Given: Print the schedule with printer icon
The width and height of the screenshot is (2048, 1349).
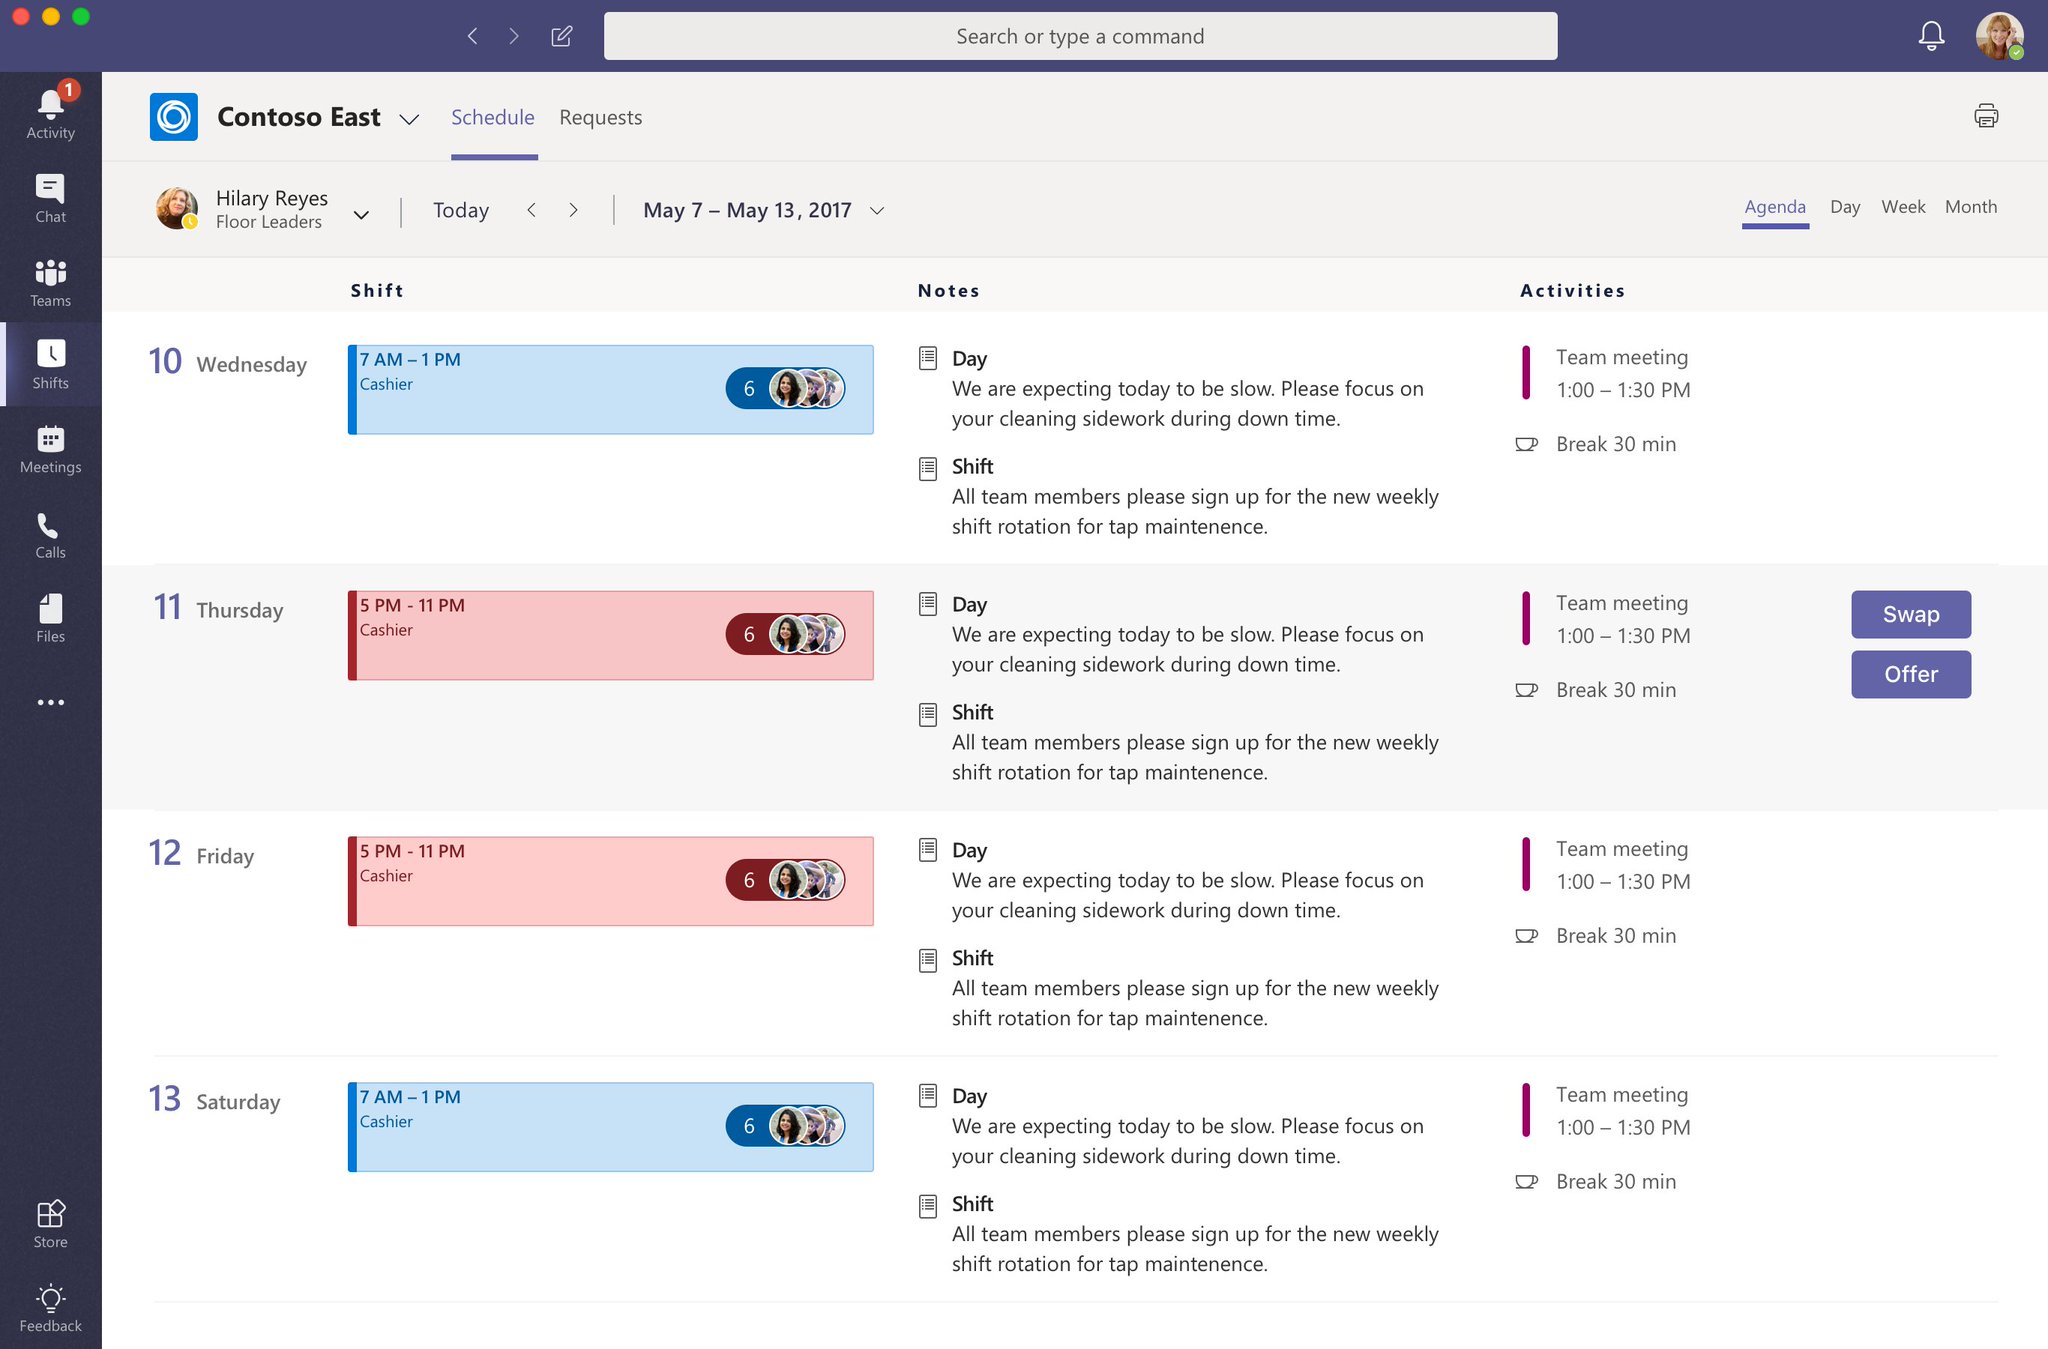Looking at the screenshot, I should click(1986, 116).
